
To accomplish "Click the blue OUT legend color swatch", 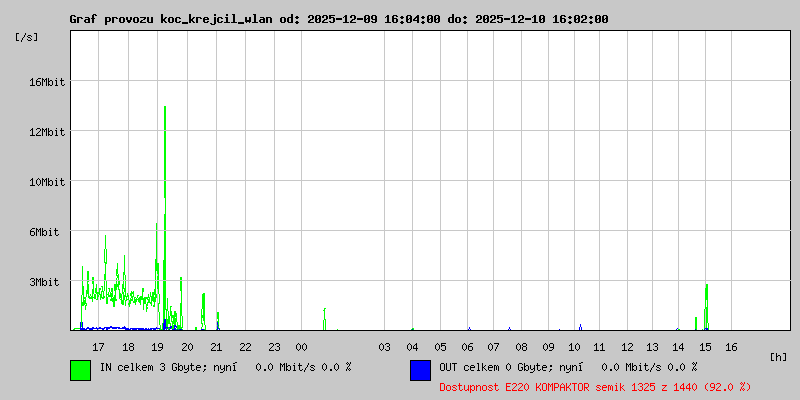I will pos(420,370).
